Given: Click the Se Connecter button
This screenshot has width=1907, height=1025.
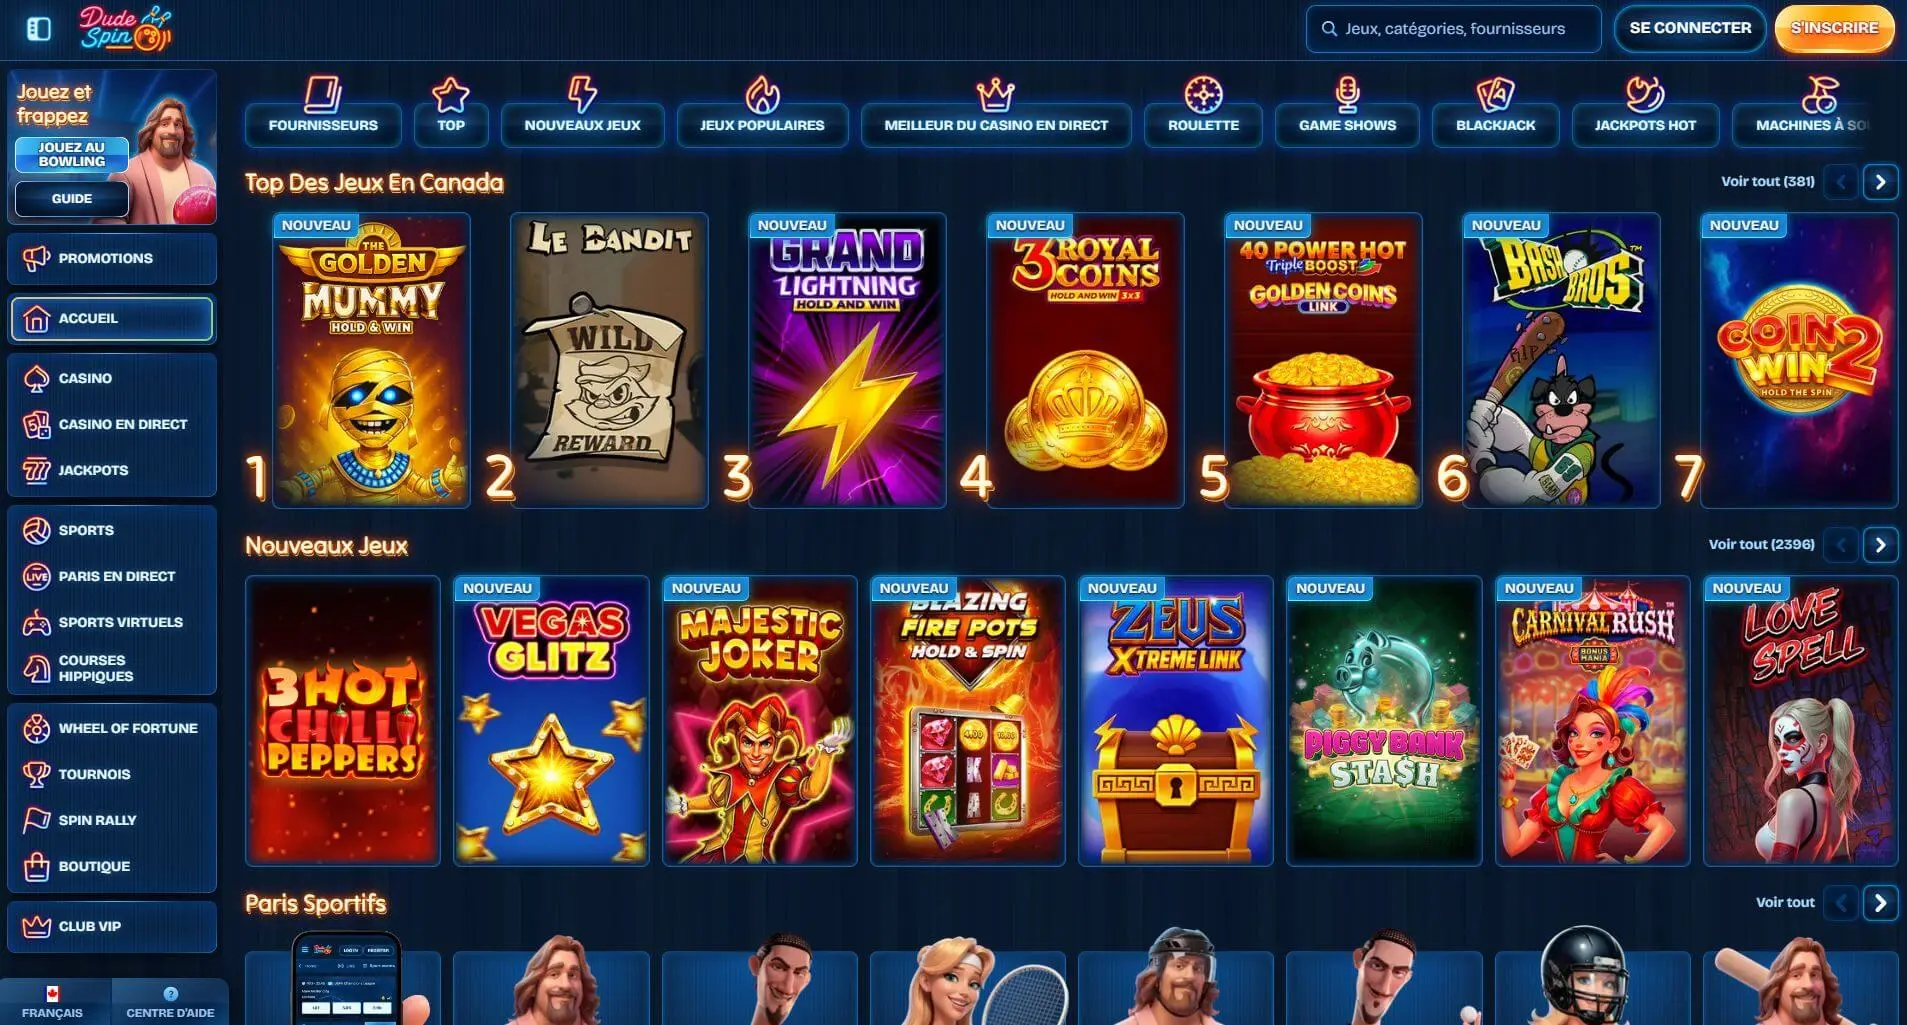Looking at the screenshot, I should click(x=1690, y=28).
